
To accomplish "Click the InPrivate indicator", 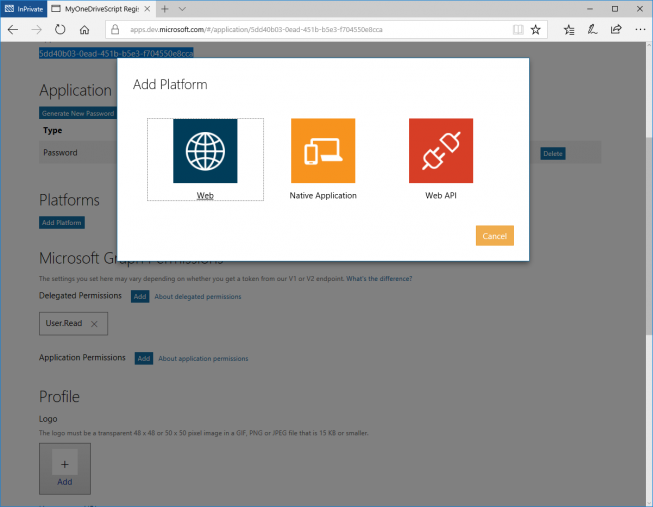I will coord(24,9).
